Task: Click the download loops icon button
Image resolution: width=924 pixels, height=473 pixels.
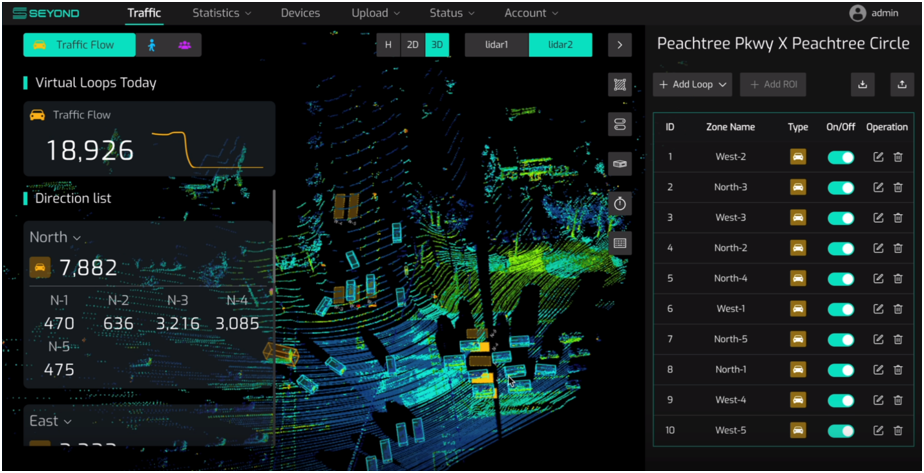Action: [x=862, y=85]
